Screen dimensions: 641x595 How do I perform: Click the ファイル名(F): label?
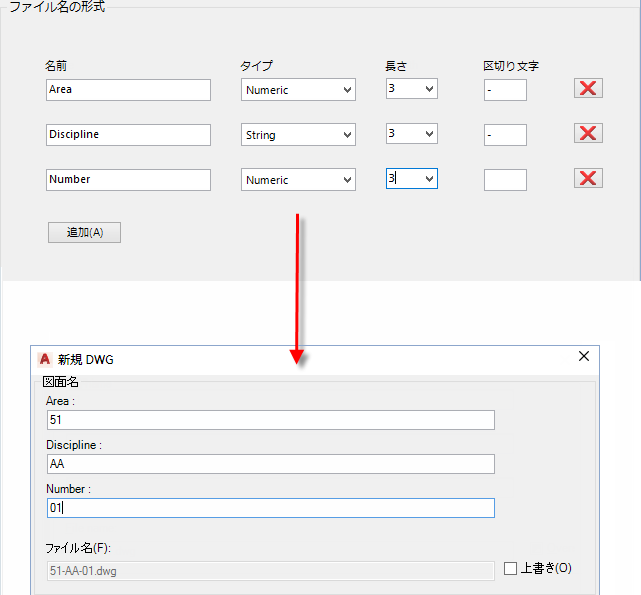[78, 548]
